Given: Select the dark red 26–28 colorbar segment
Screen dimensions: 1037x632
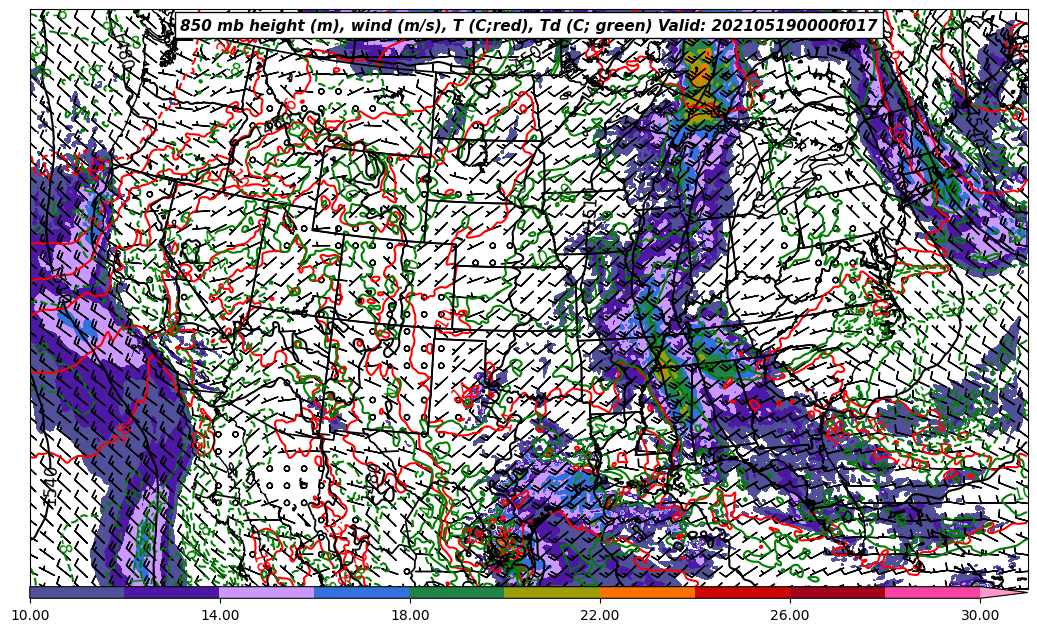Looking at the screenshot, I should pyautogui.click(x=837, y=593).
